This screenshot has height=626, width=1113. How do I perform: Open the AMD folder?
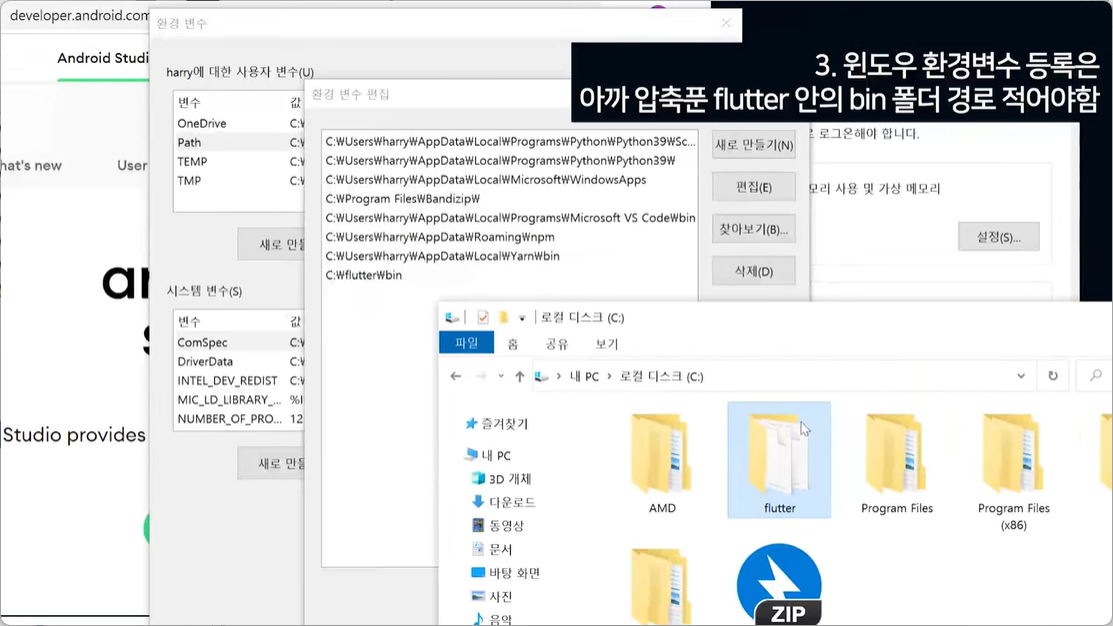662,461
